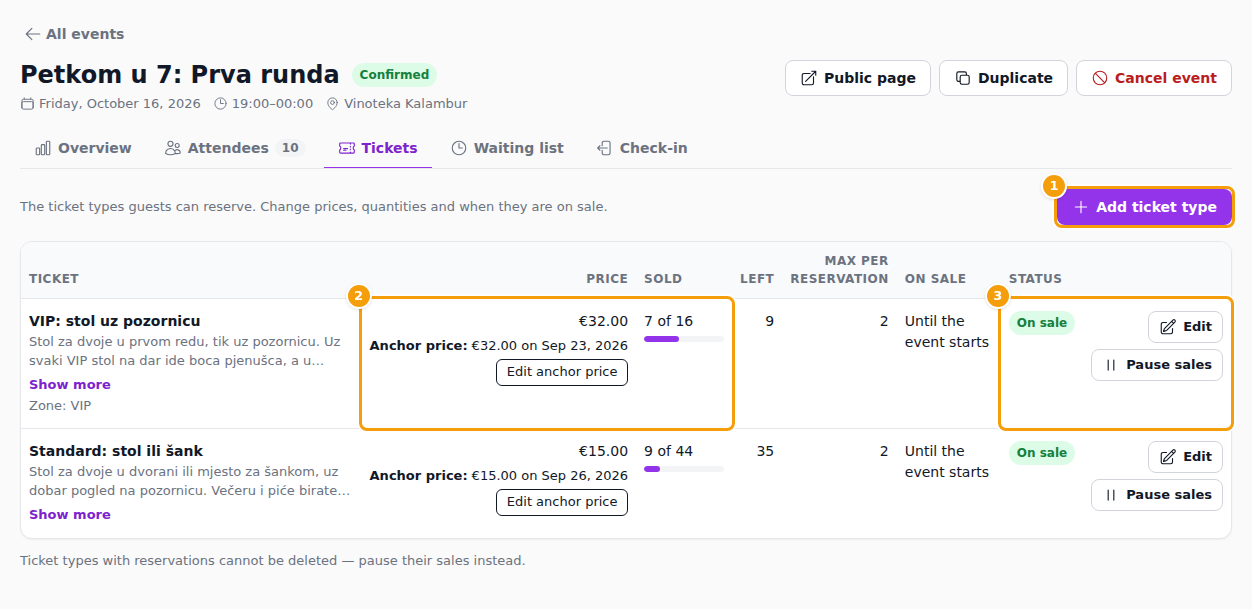Pause sales for the Standard ticket
The width and height of the screenshot is (1252, 609).
click(1157, 495)
